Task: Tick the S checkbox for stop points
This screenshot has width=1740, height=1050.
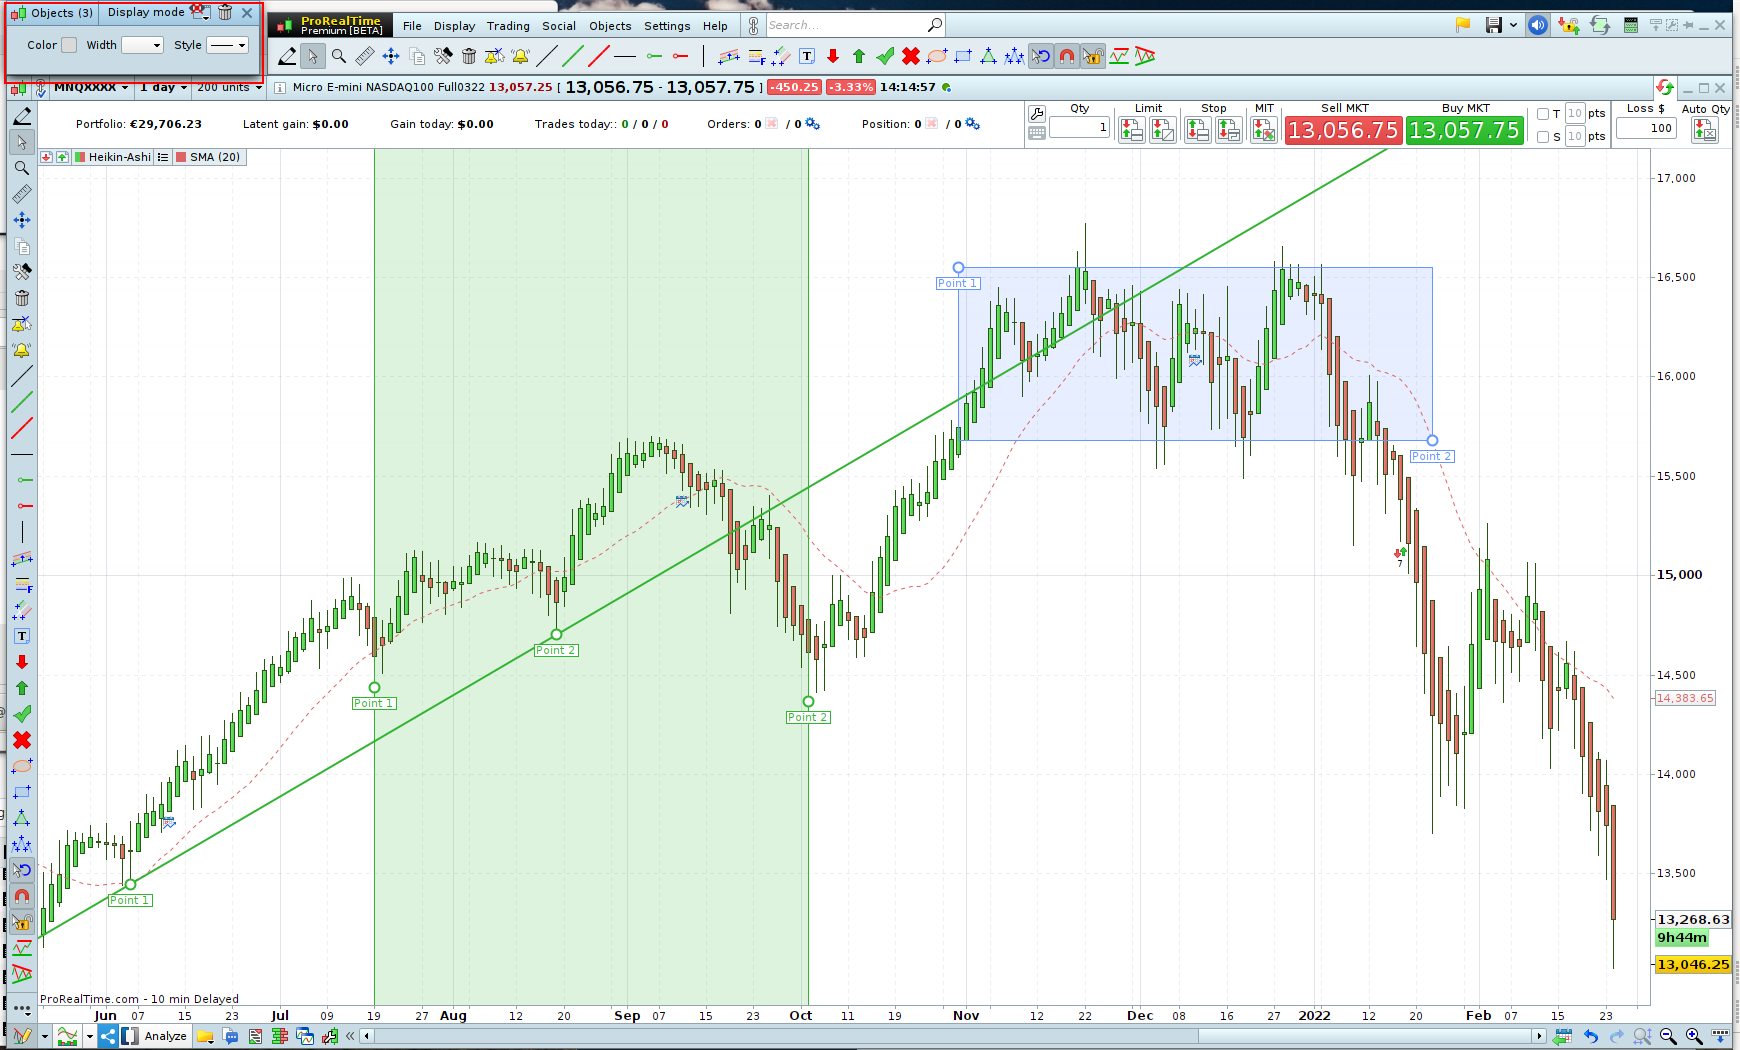Action: pos(1543,137)
